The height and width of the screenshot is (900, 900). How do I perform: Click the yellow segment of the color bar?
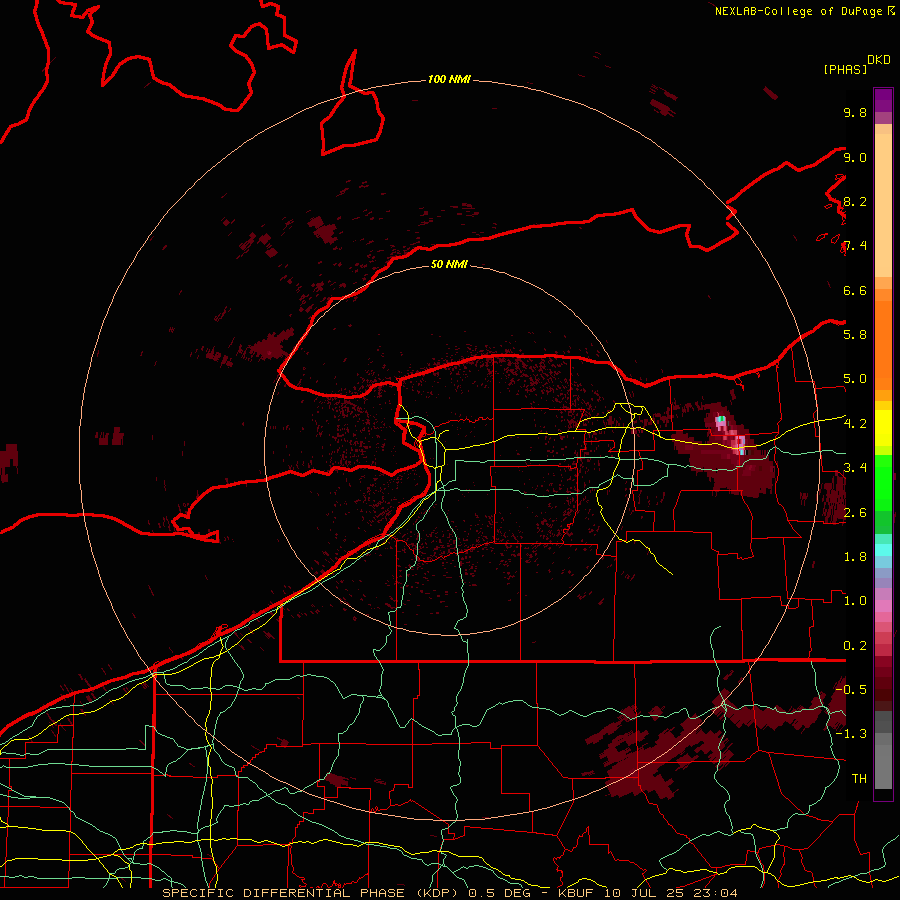tap(883, 428)
